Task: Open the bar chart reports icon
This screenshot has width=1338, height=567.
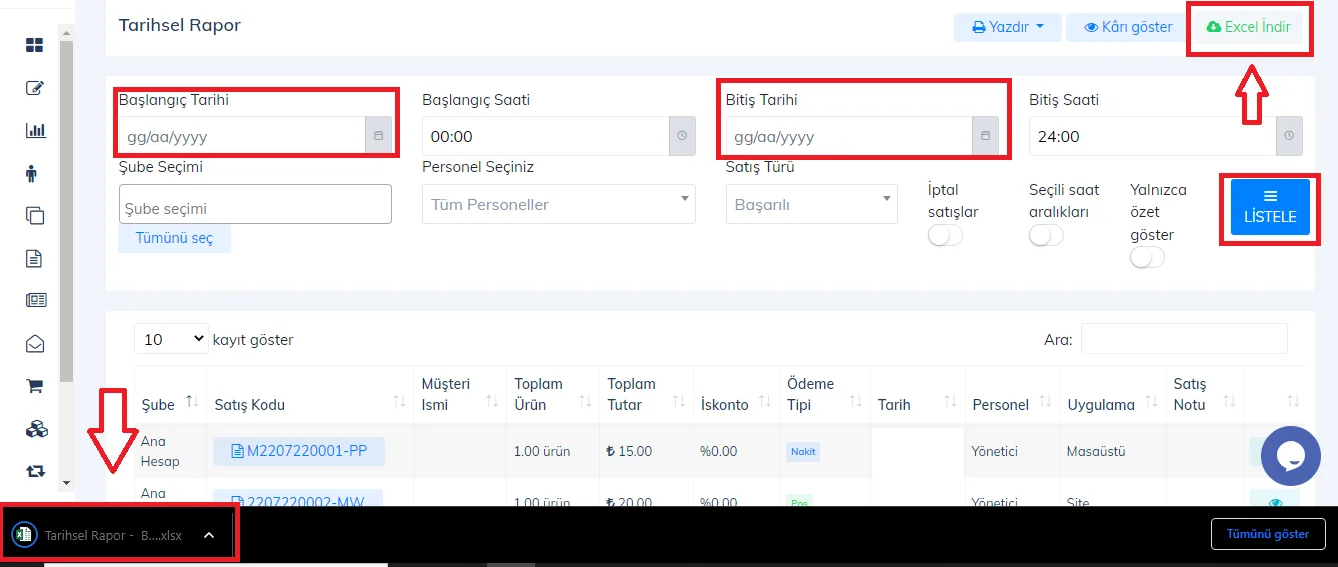Action: pyautogui.click(x=35, y=130)
